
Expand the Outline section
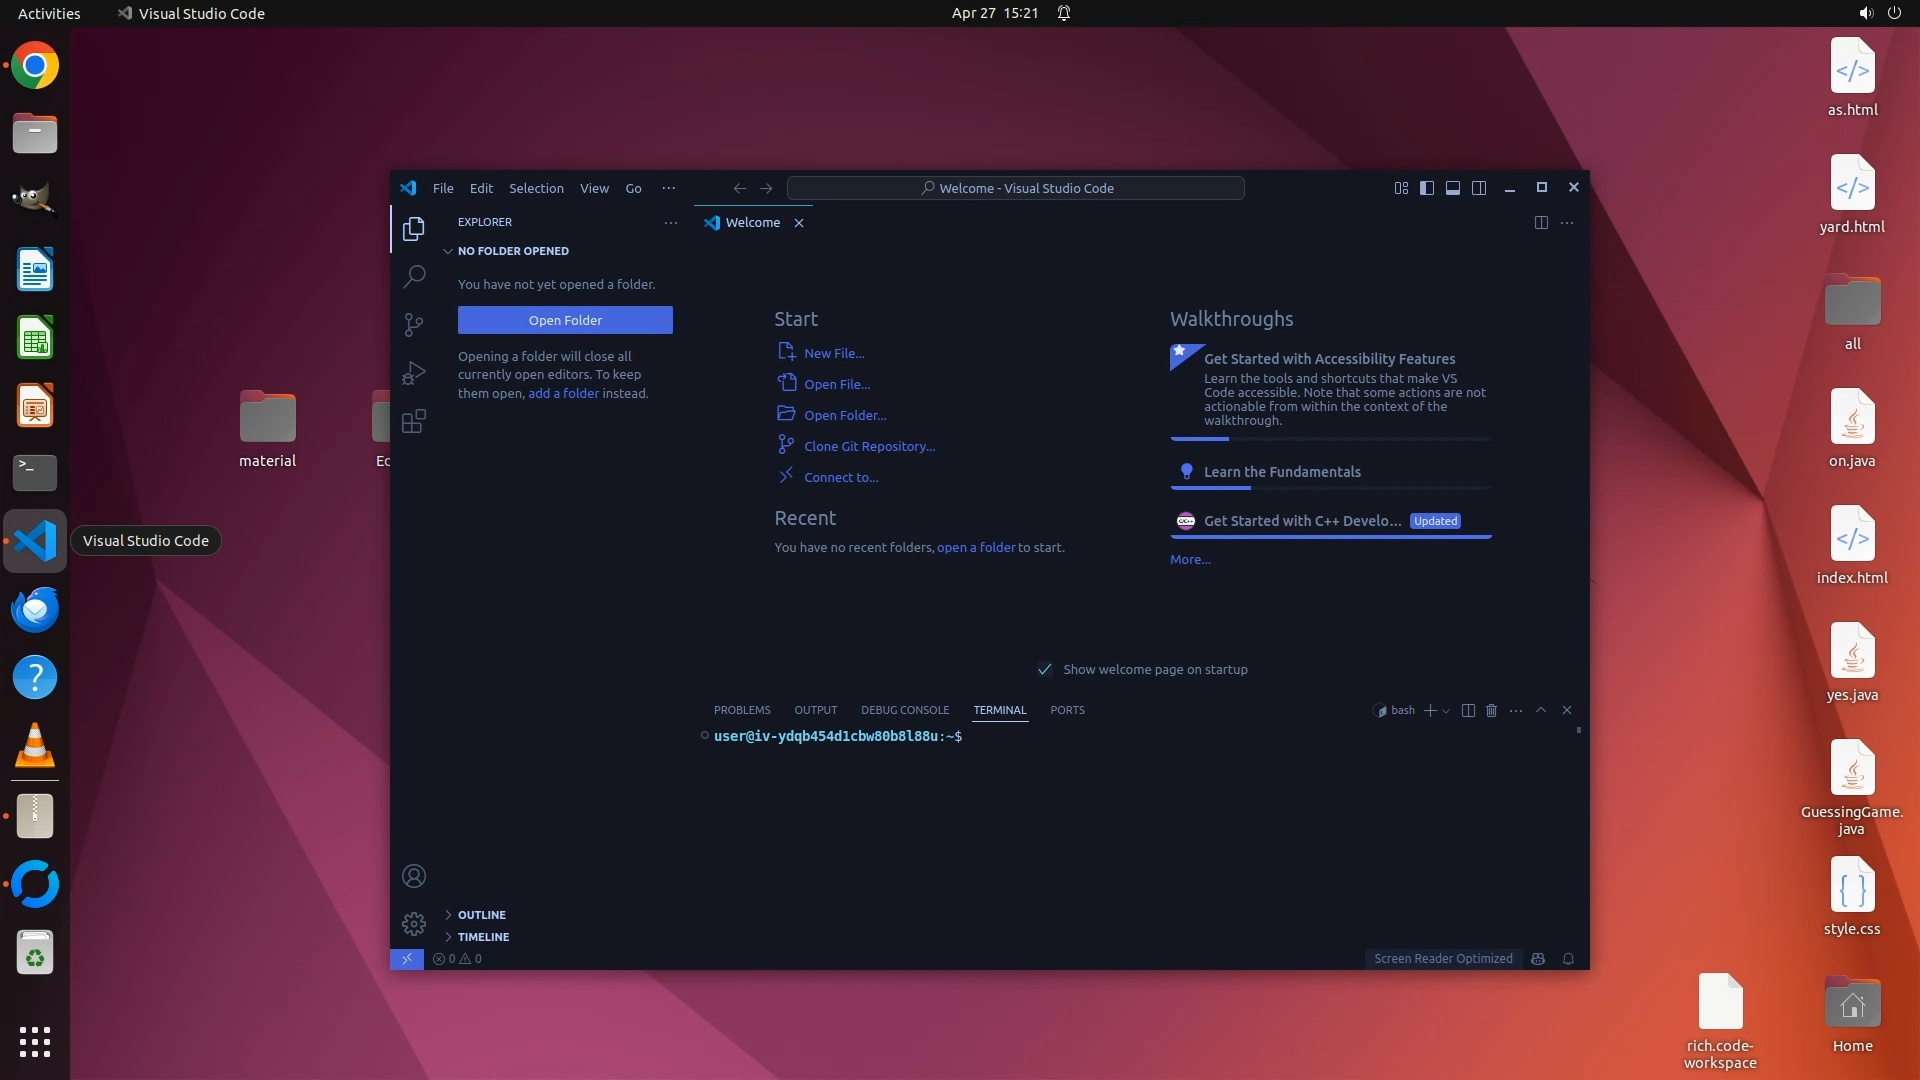[x=481, y=915]
